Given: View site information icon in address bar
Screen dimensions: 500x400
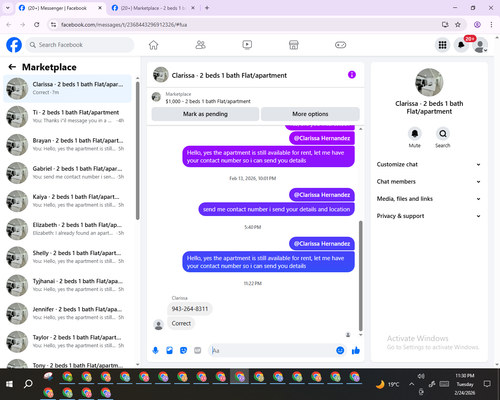Looking at the screenshot, I should click(54, 24).
